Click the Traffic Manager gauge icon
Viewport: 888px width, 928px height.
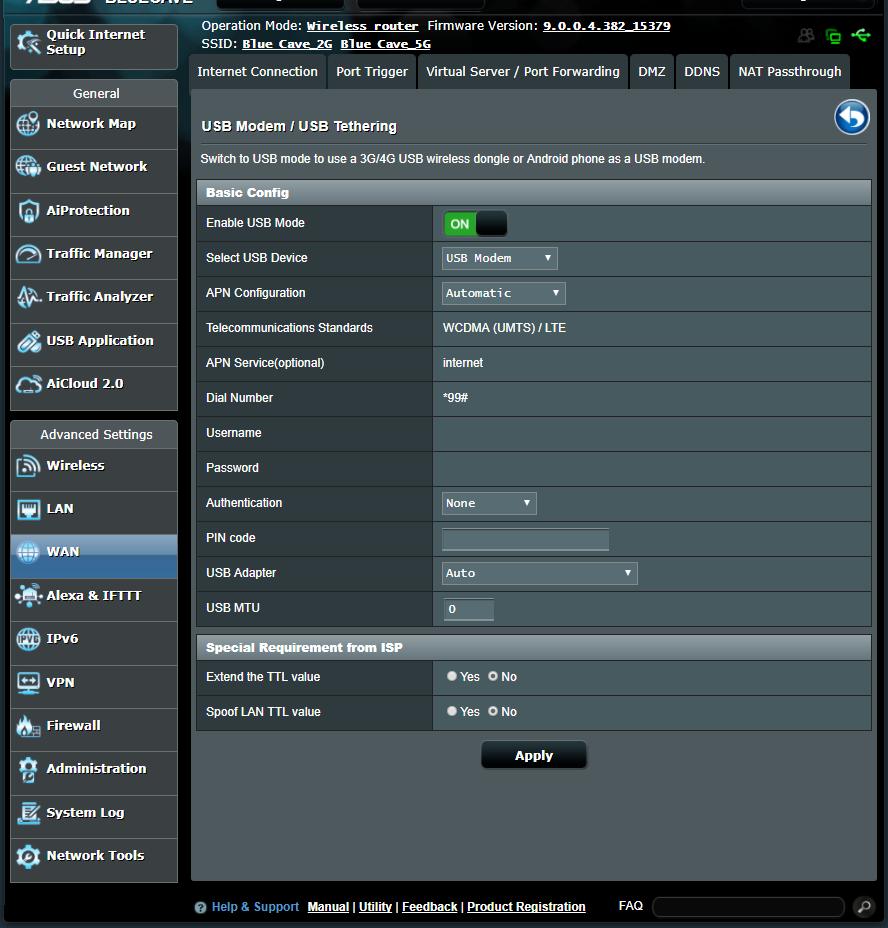[x=28, y=254]
